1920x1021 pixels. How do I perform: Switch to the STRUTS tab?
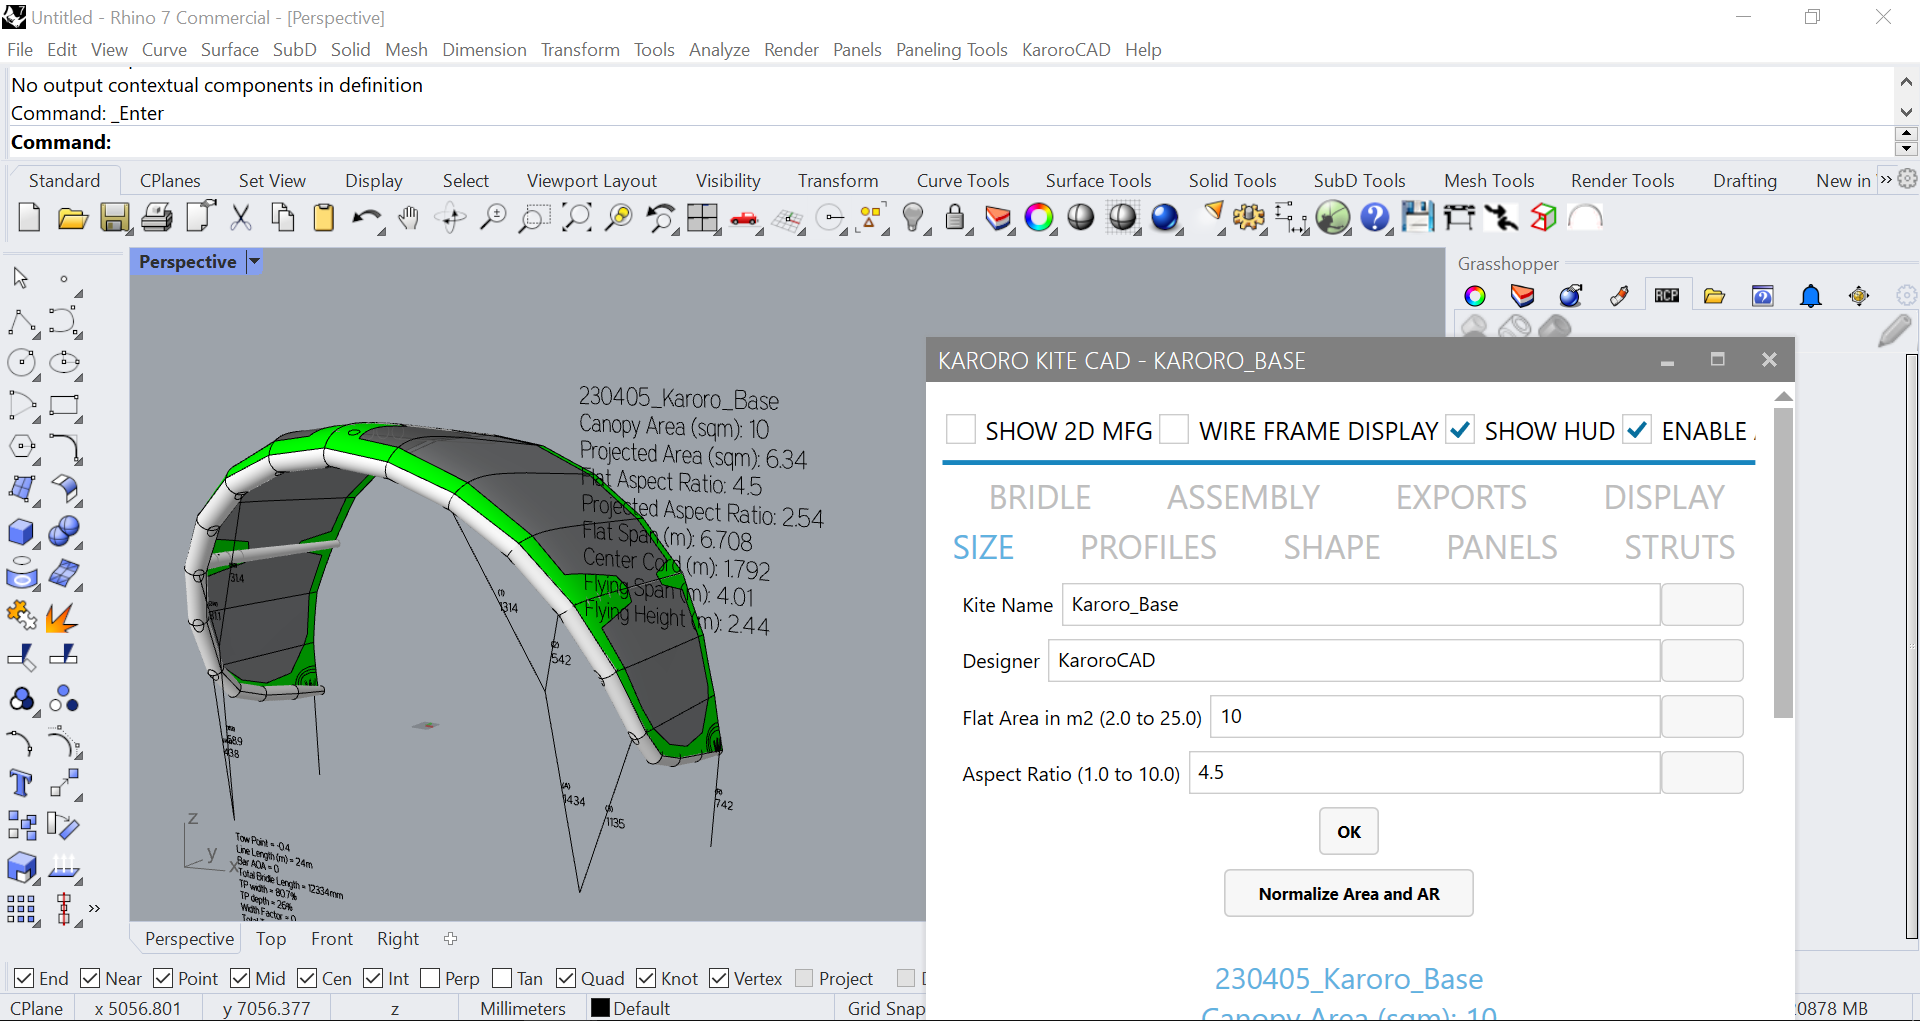1680,547
